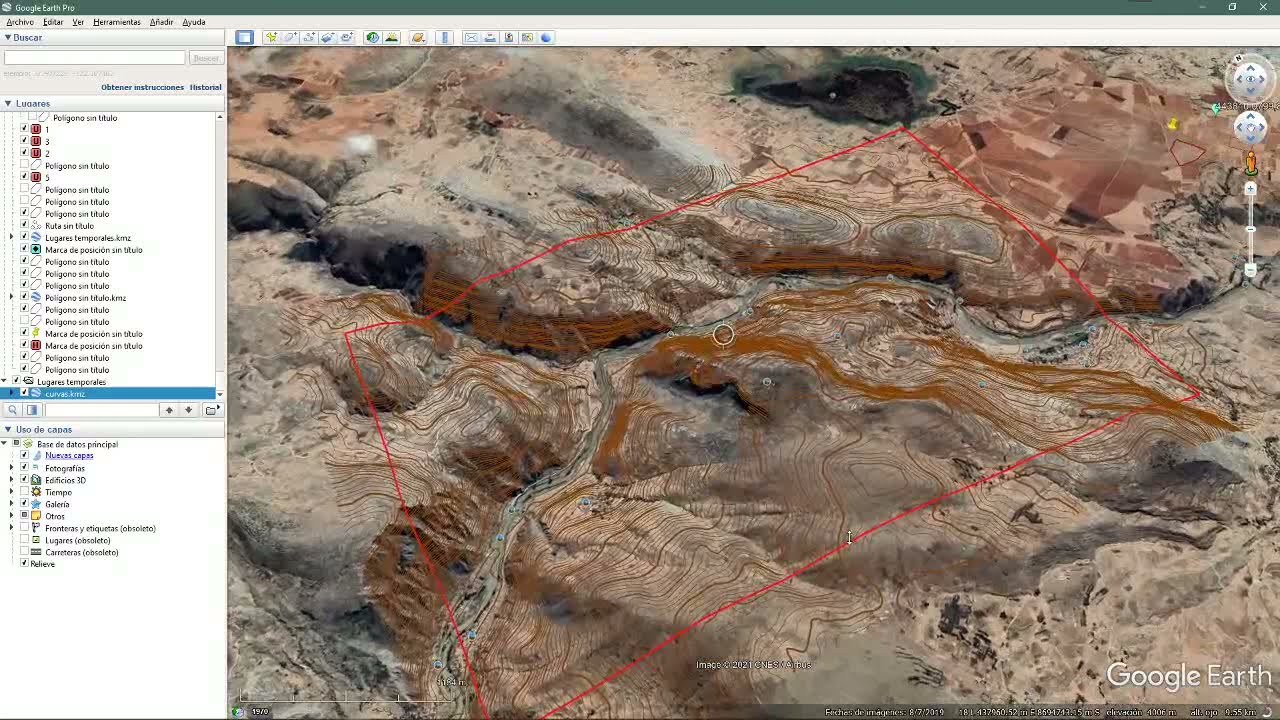Screen dimensions: 1280x720
Task: Open the Ayuda menu
Action: [x=194, y=22]
